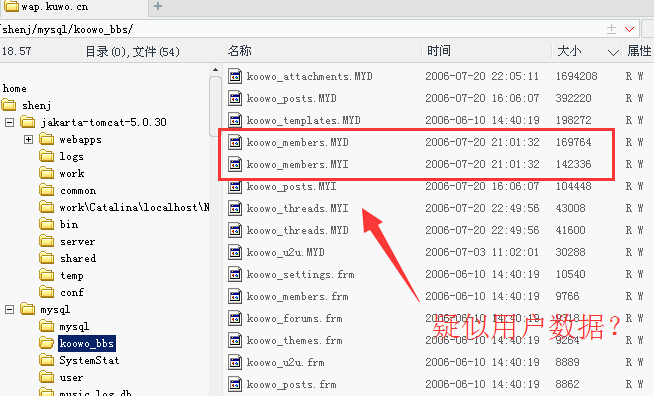The width and height of the screenshot is (654, 396).
Task: Click the koowo_posts.frm file name
Action: [291, 385]
